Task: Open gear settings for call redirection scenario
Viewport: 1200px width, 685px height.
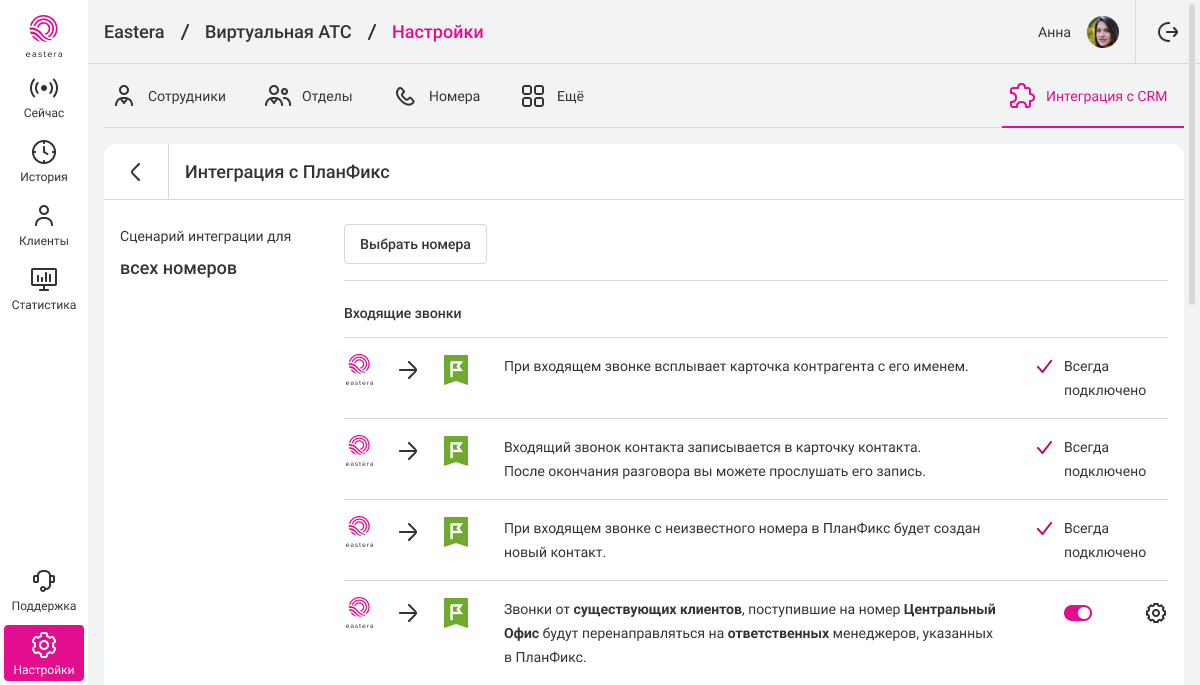Action: click(1155, 613)
